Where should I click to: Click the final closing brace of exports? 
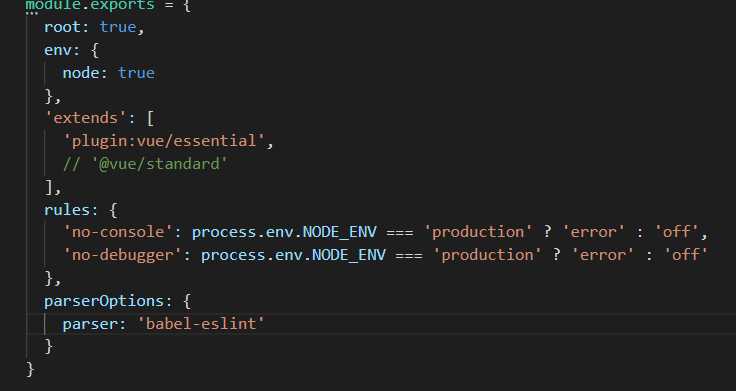(x=30, y=369)
